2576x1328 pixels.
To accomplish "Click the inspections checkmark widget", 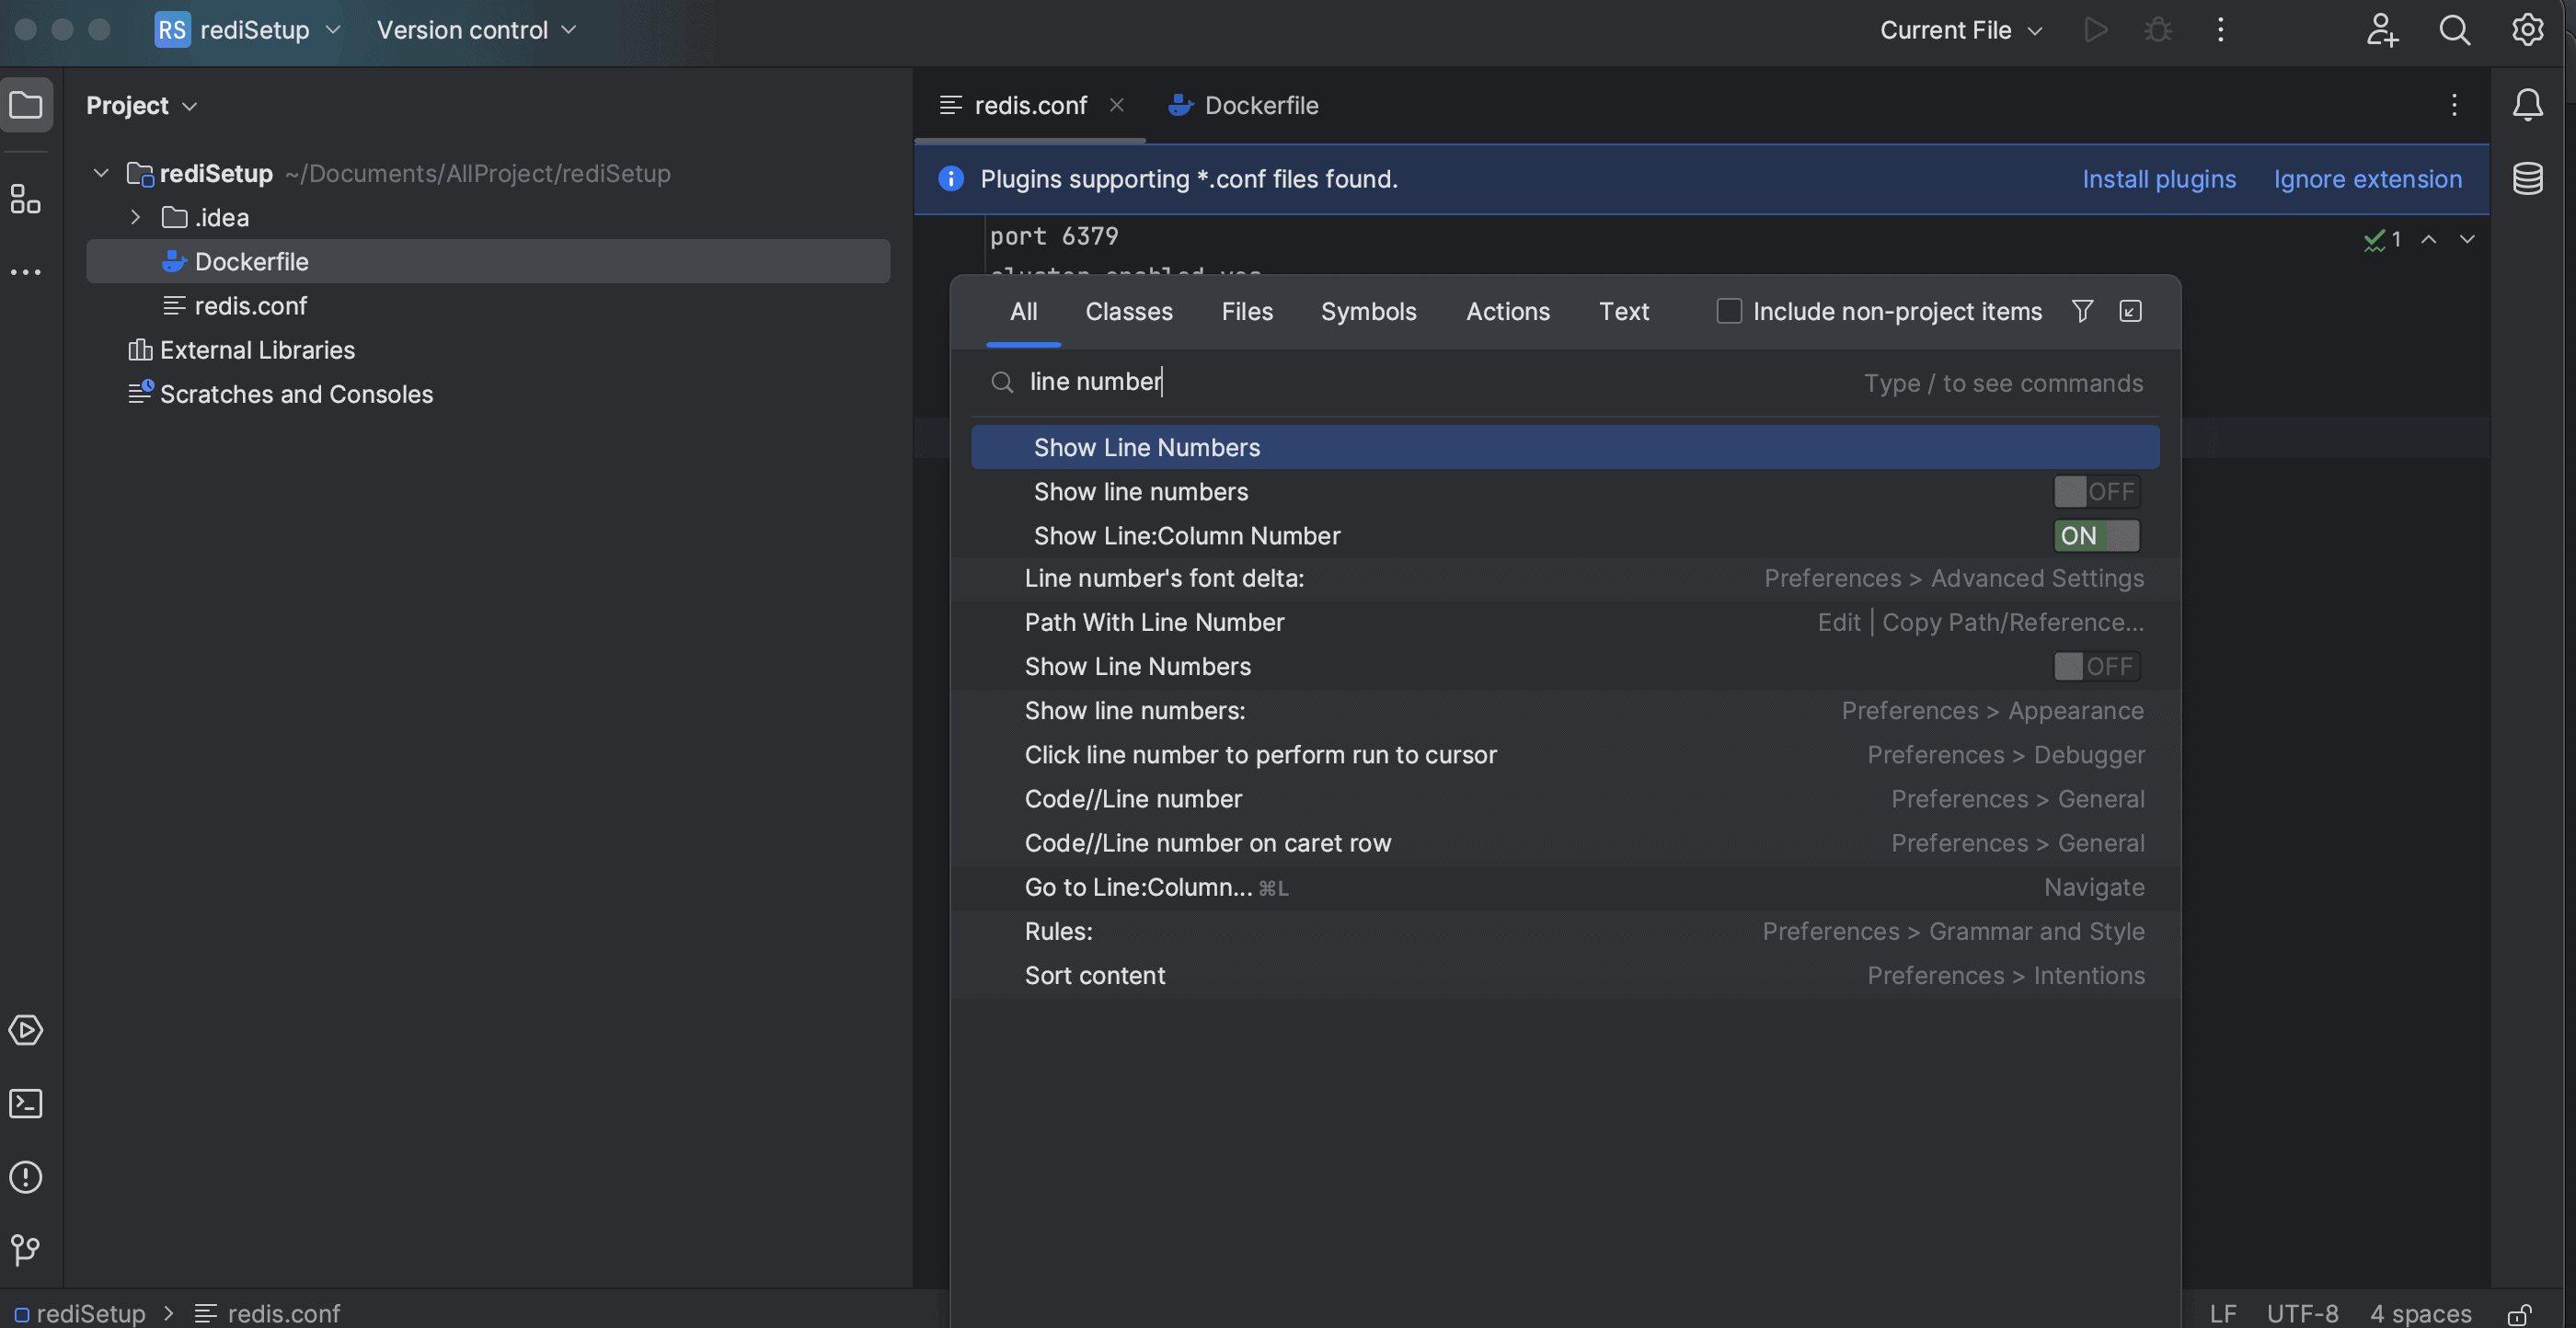I will click(2382, 239).
